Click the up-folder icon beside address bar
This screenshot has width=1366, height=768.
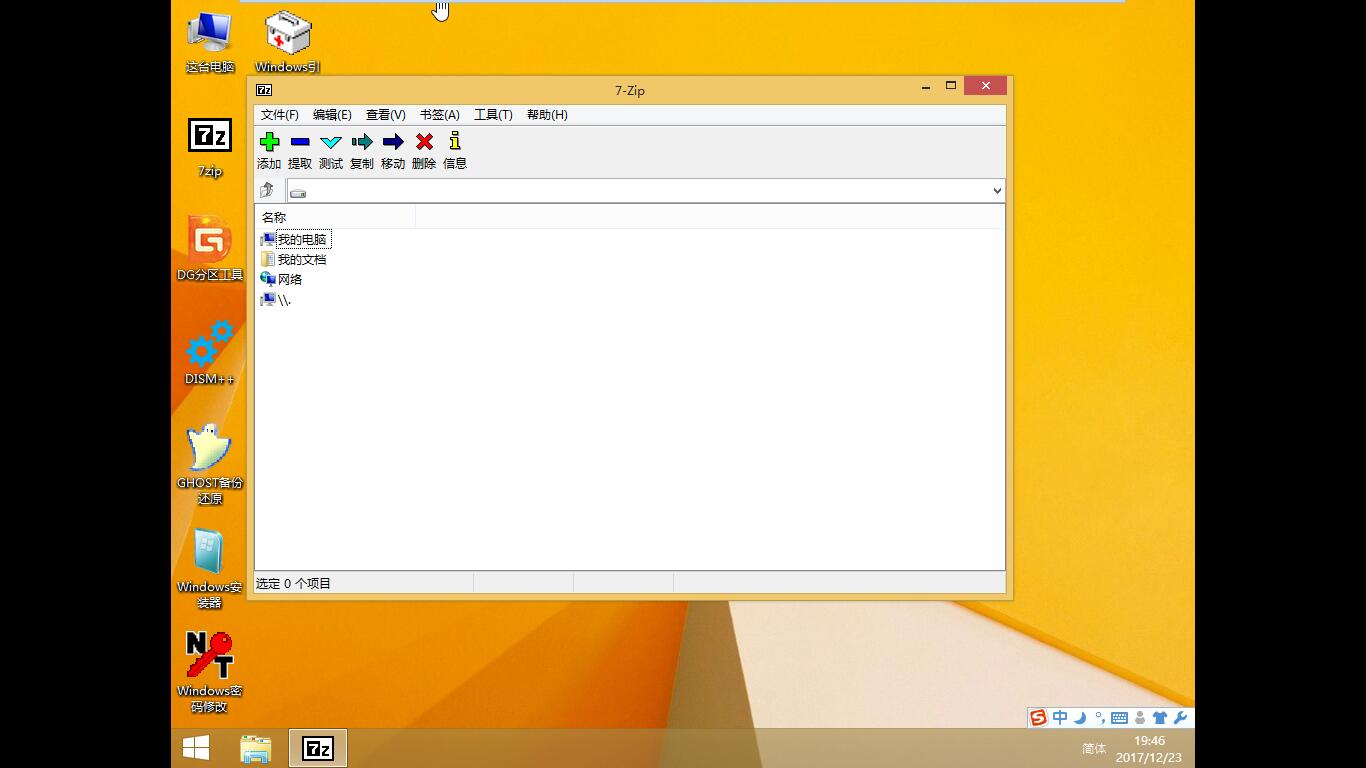[267, 190]
